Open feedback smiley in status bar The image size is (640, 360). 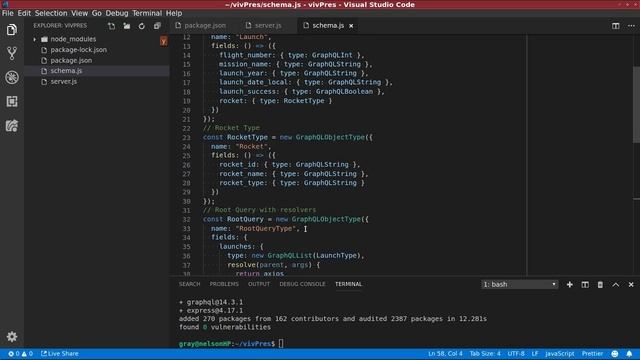615,353
